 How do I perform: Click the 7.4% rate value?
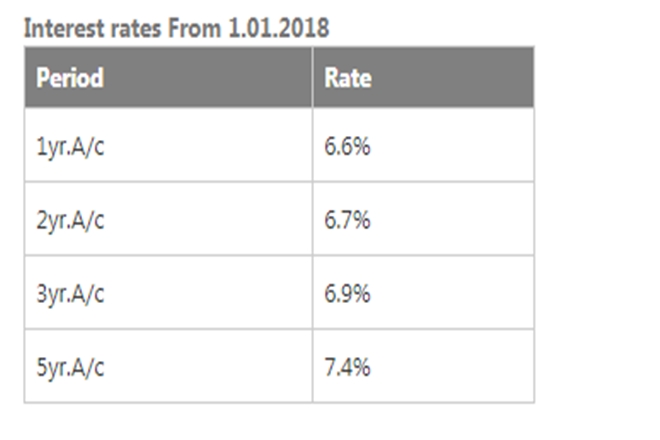(347, 367)
